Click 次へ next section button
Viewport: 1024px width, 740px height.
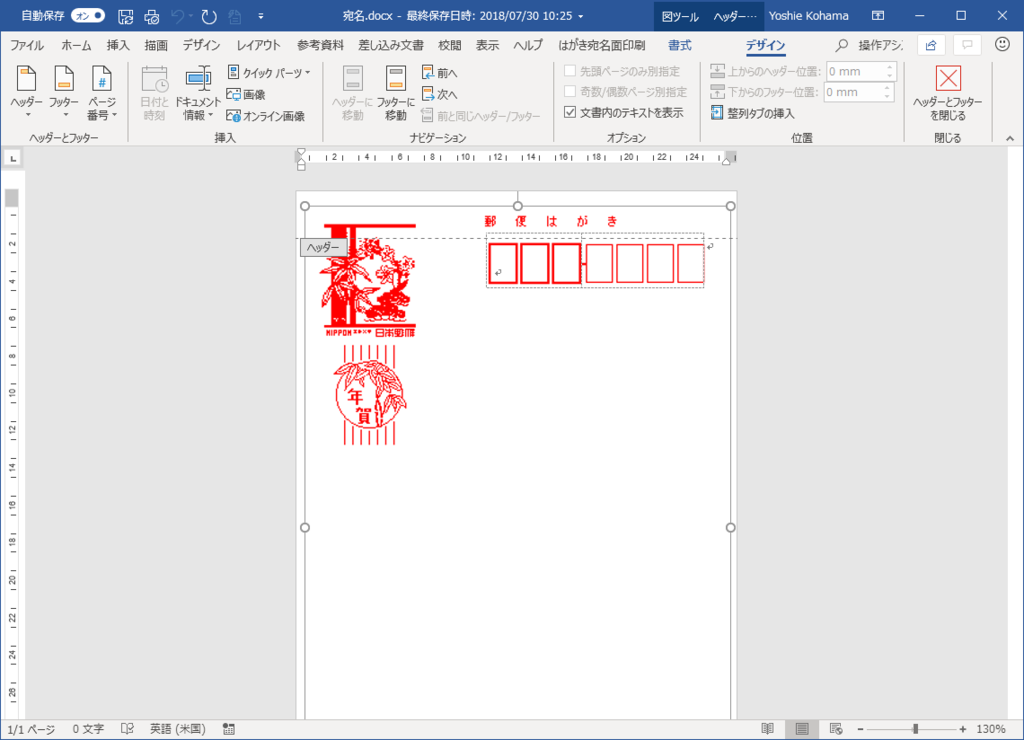pos(440,94)
